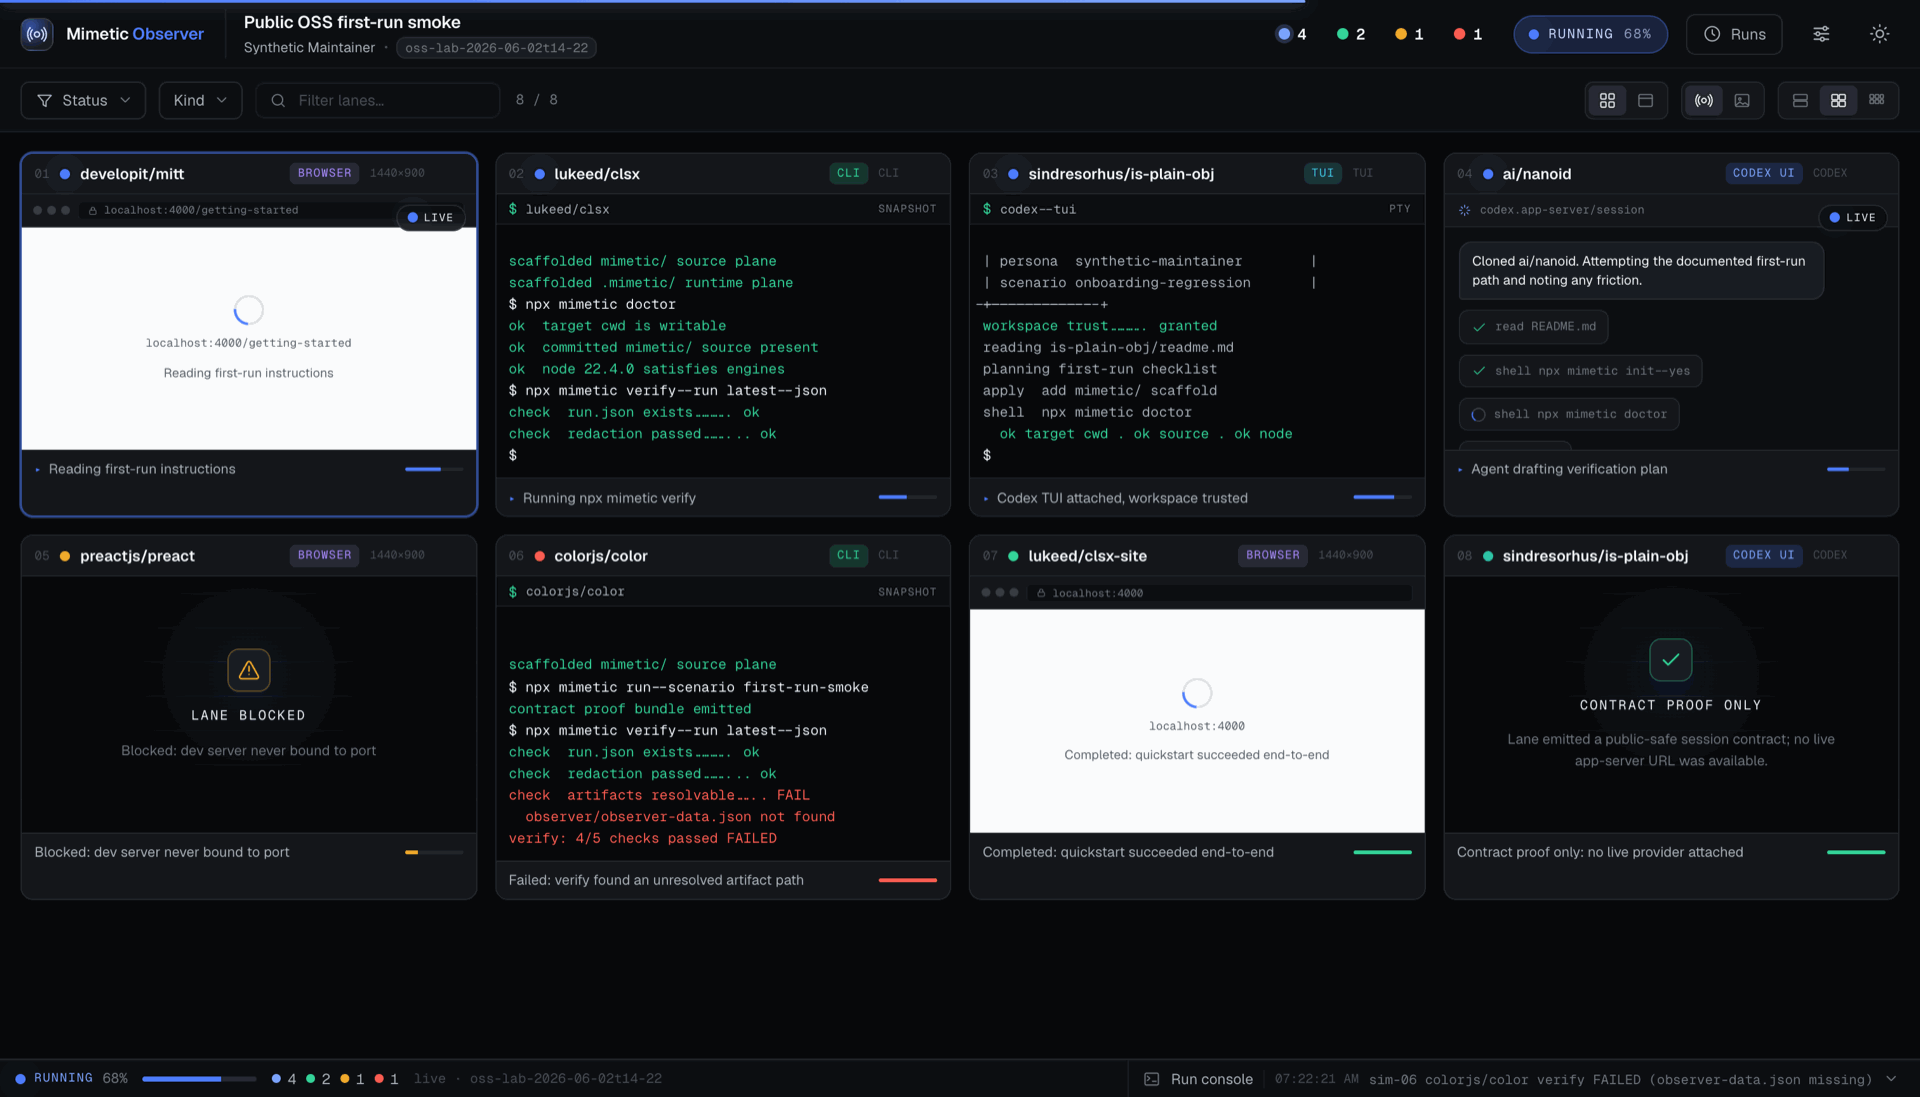Screen dimensions: 1920x1097
Task: Click BROWSER tag on preactjs/preact lane
Action: (324, 555)
